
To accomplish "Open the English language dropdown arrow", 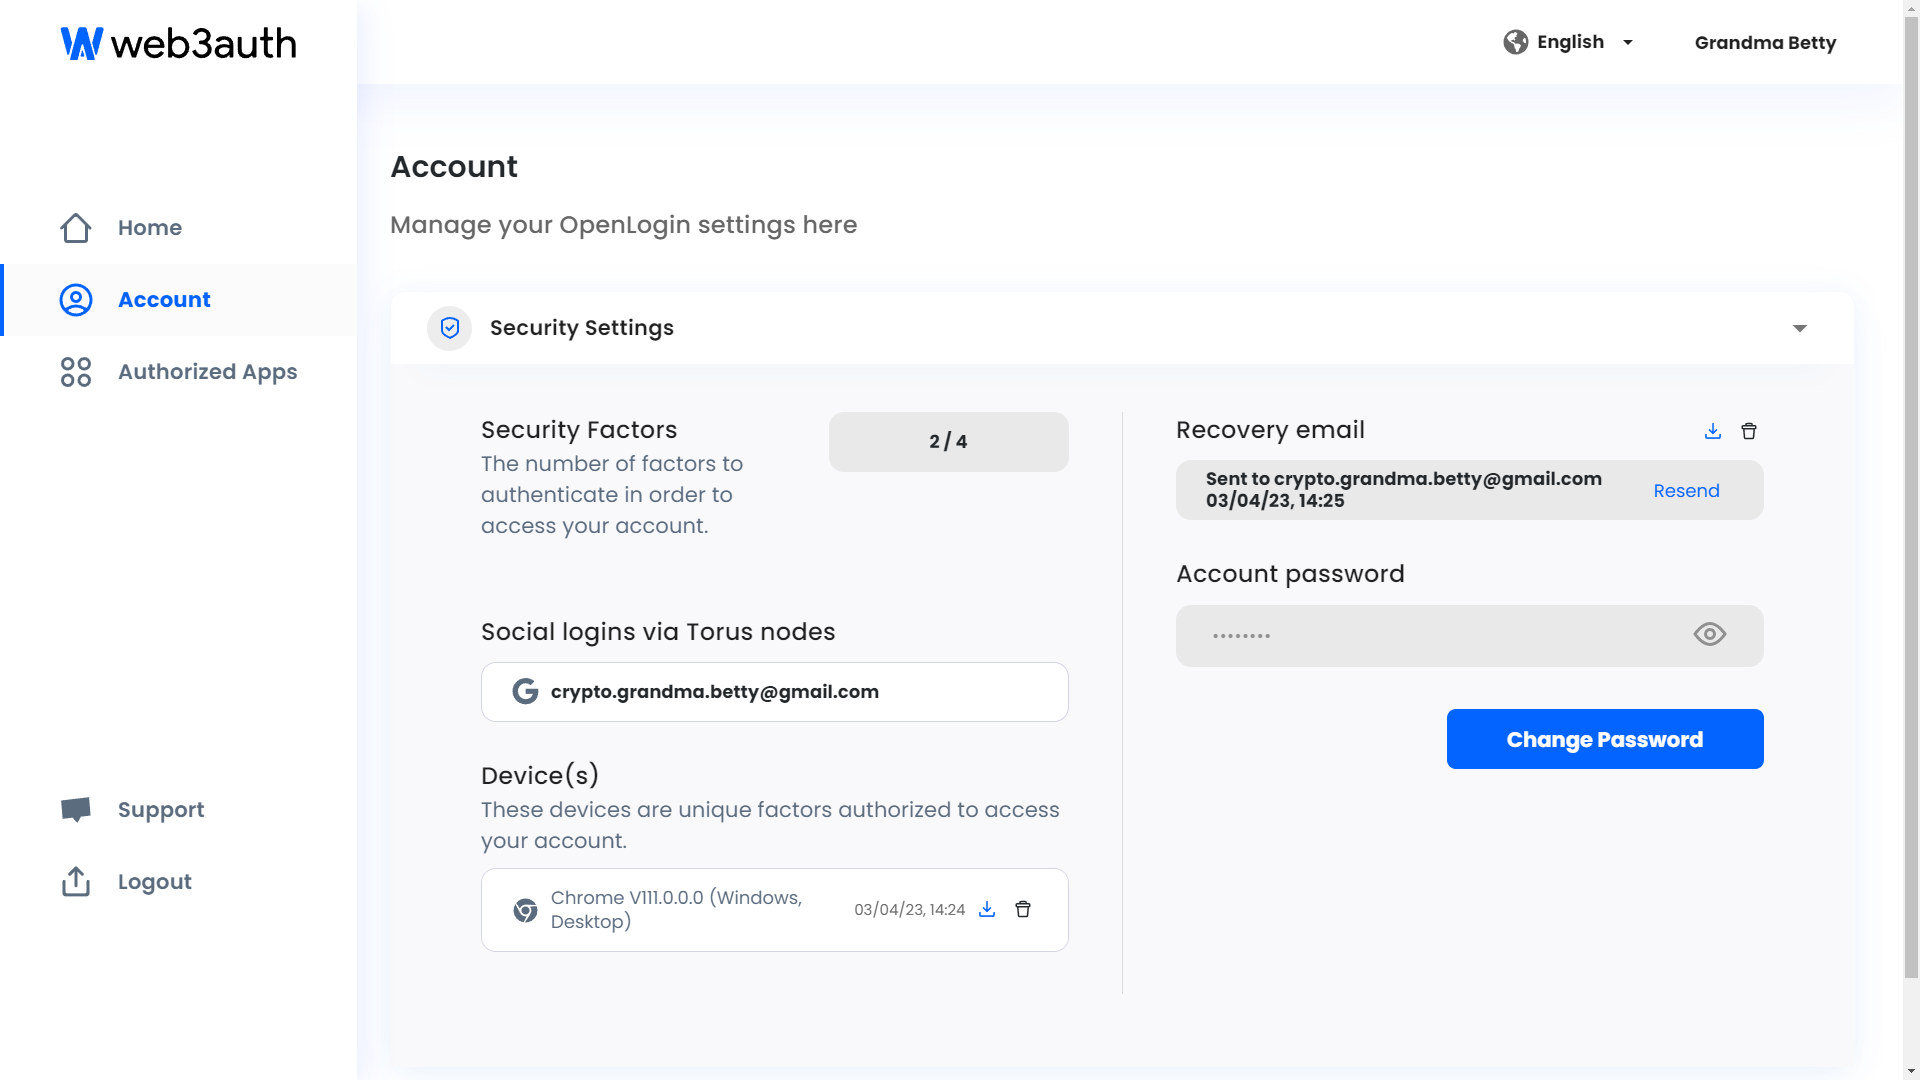I will coord(1628,43).
